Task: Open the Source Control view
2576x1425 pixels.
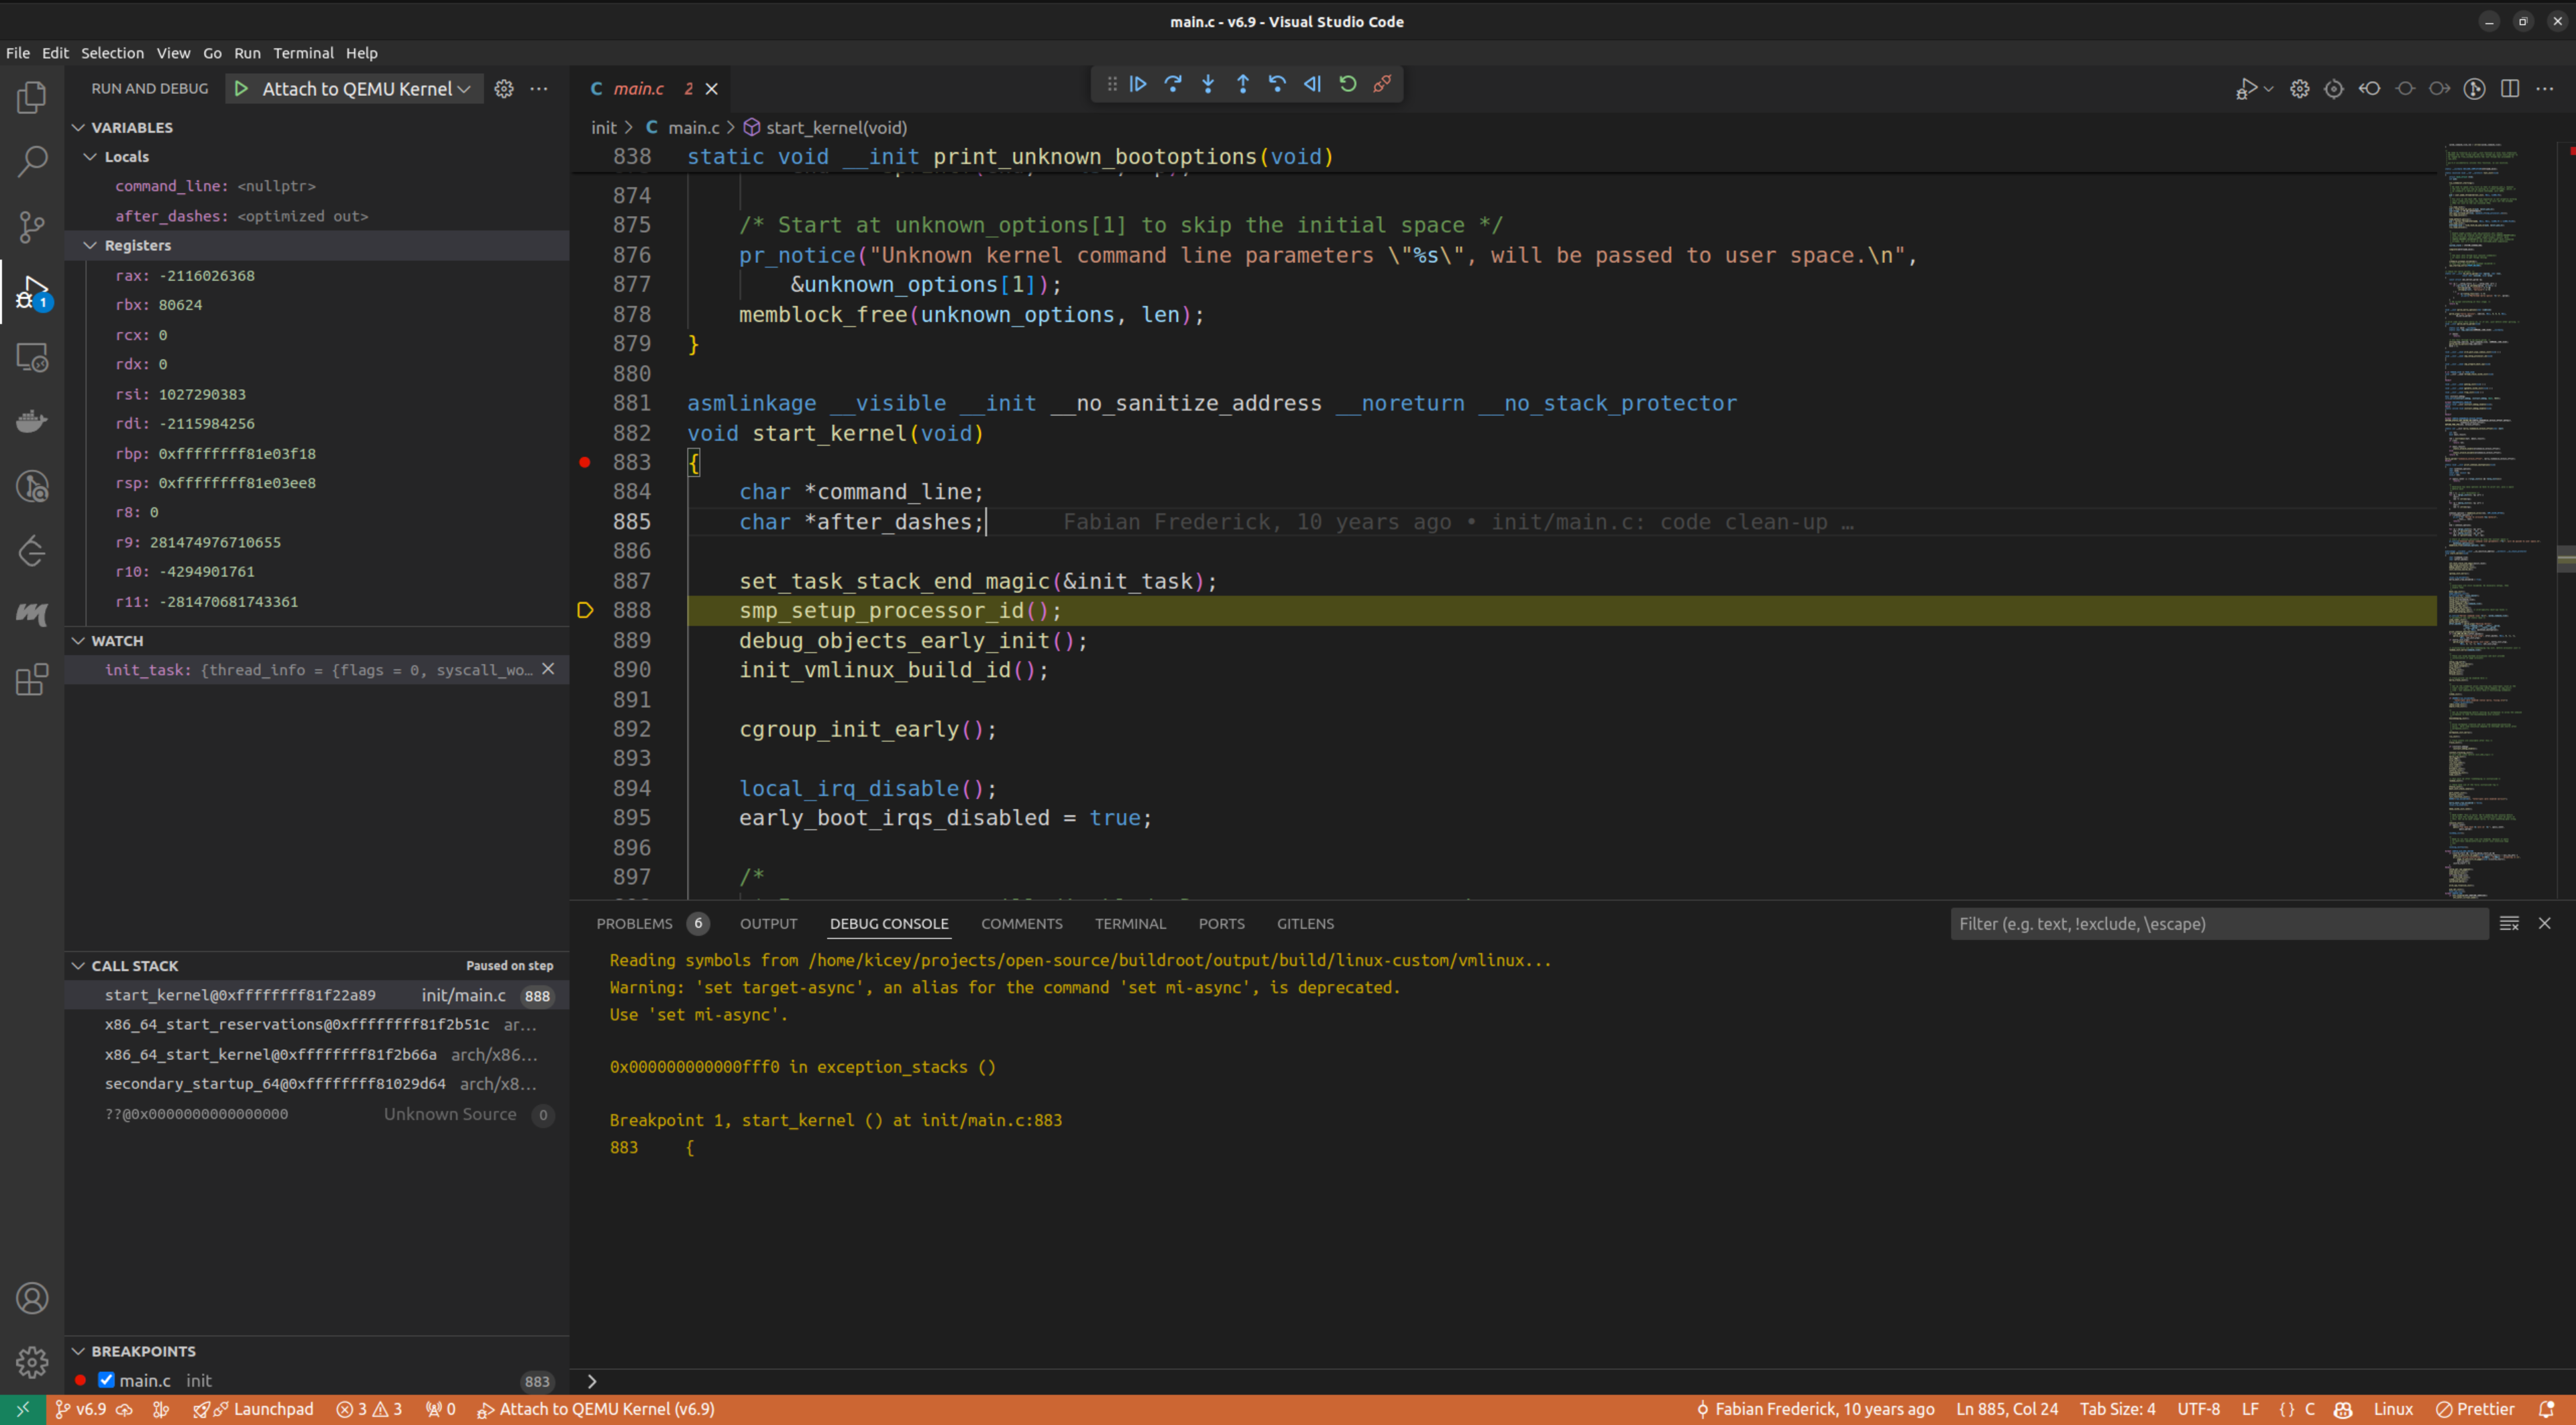Action: (32, 227)
